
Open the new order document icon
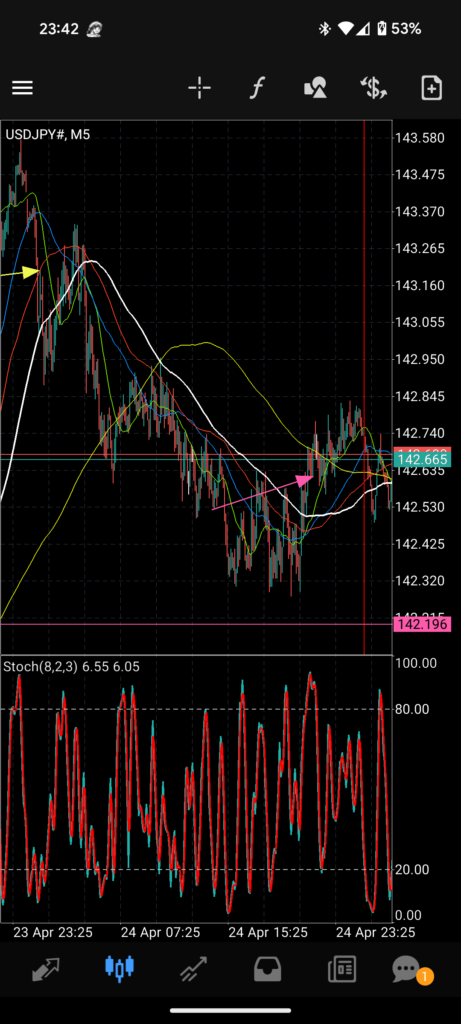click(x=432, y=88)
